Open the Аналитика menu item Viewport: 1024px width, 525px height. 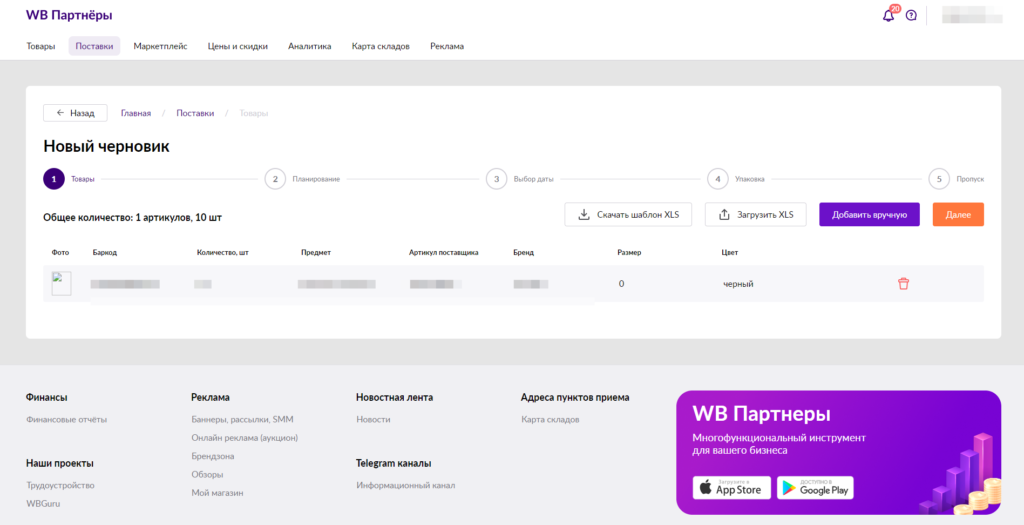[x=310, y=46]
